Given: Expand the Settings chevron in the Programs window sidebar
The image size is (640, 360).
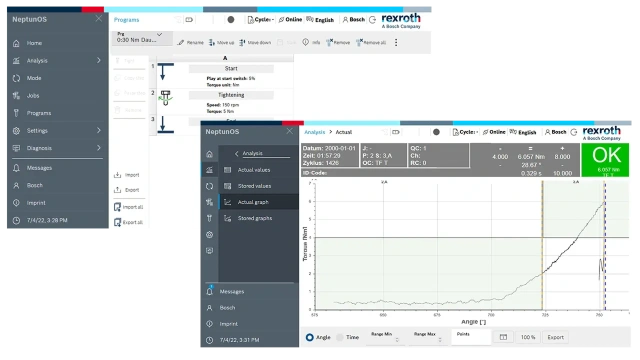Looking at the screenshot, I should point(99,131).
